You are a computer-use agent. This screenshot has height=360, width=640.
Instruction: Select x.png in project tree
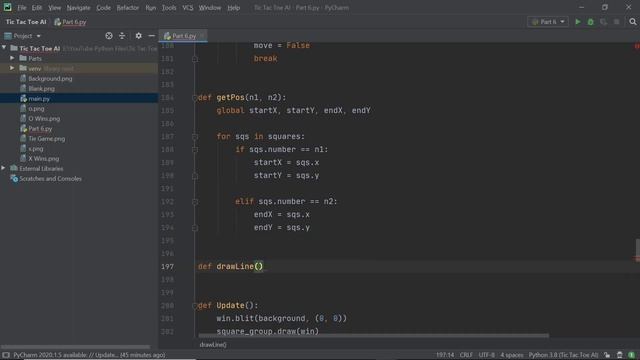click(x=36, y=149)
